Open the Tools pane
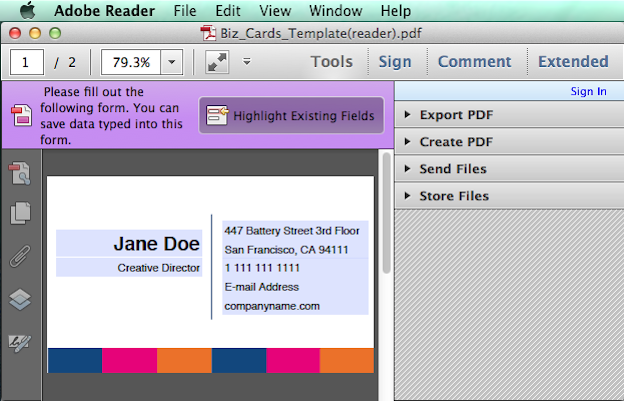The image size is (624, 401). coord(331,62)
